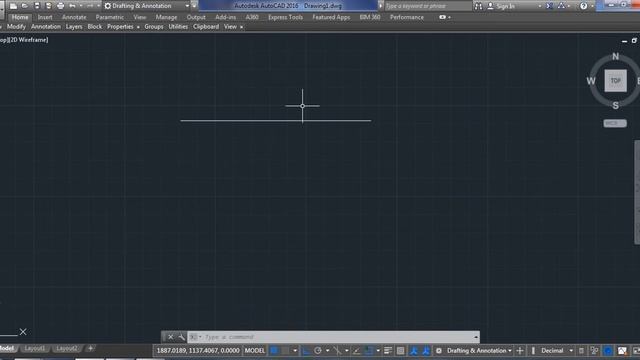Screen dimensions: 640x360
Task: Toggle lineweight display in status bar
Action: point(388,351)
